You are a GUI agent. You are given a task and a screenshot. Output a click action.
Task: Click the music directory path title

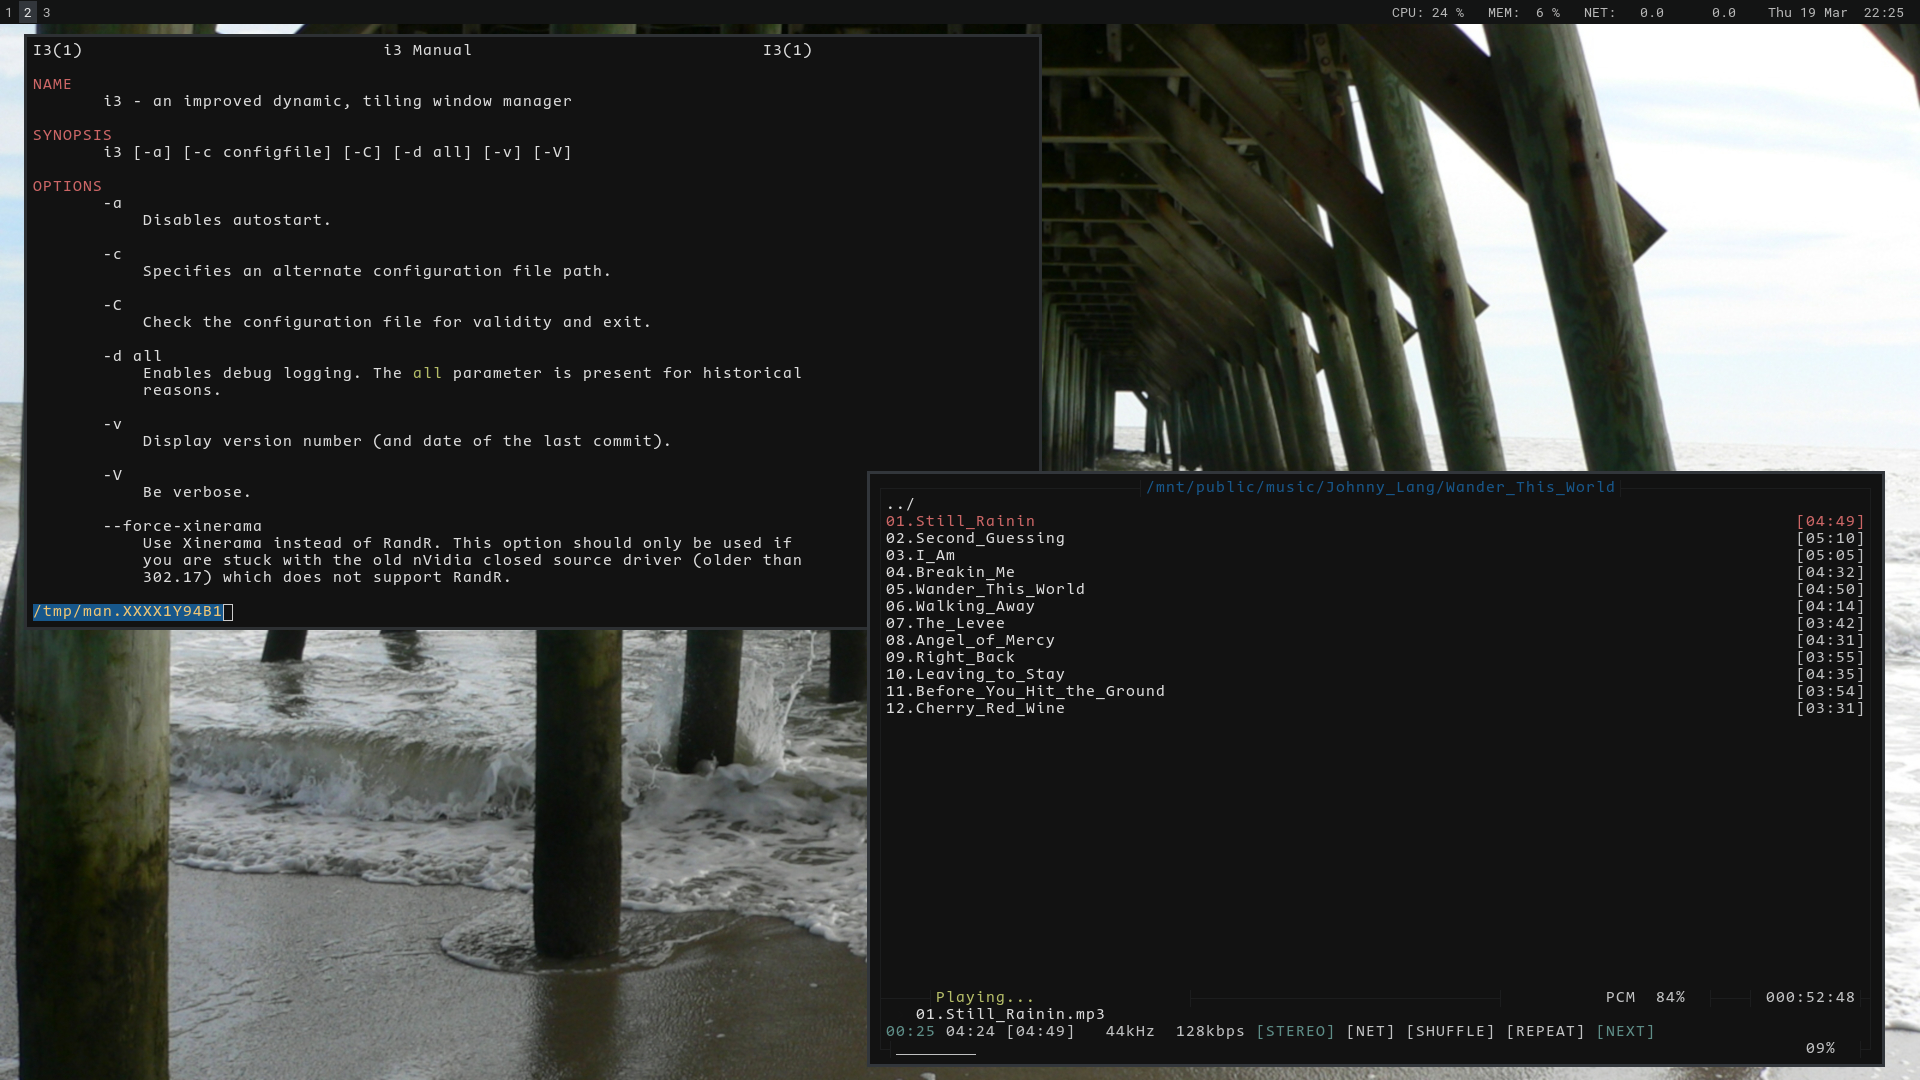(x=1380, y=487)
